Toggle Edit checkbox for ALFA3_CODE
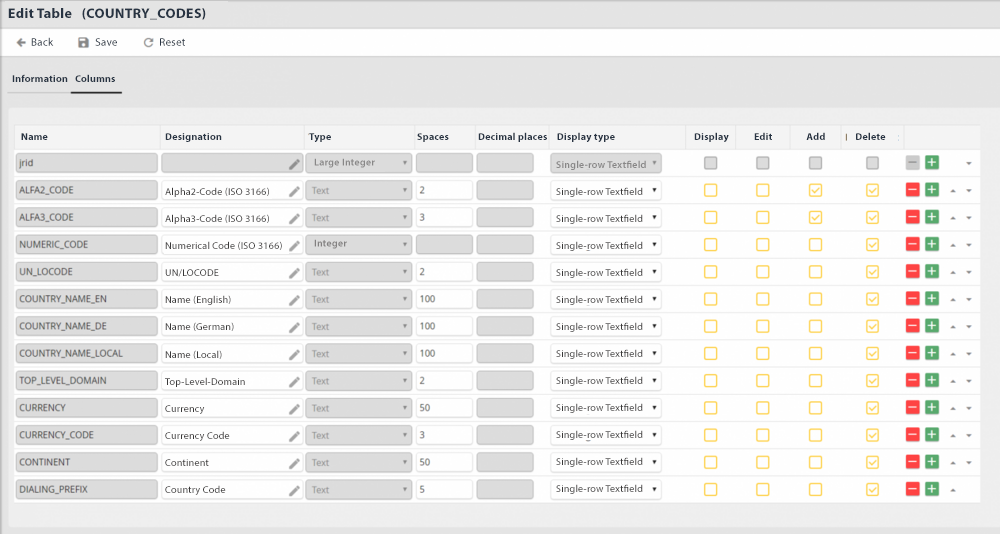This screenshot has height=534, width=1000. pyautogui.click(x=763, y=218)
